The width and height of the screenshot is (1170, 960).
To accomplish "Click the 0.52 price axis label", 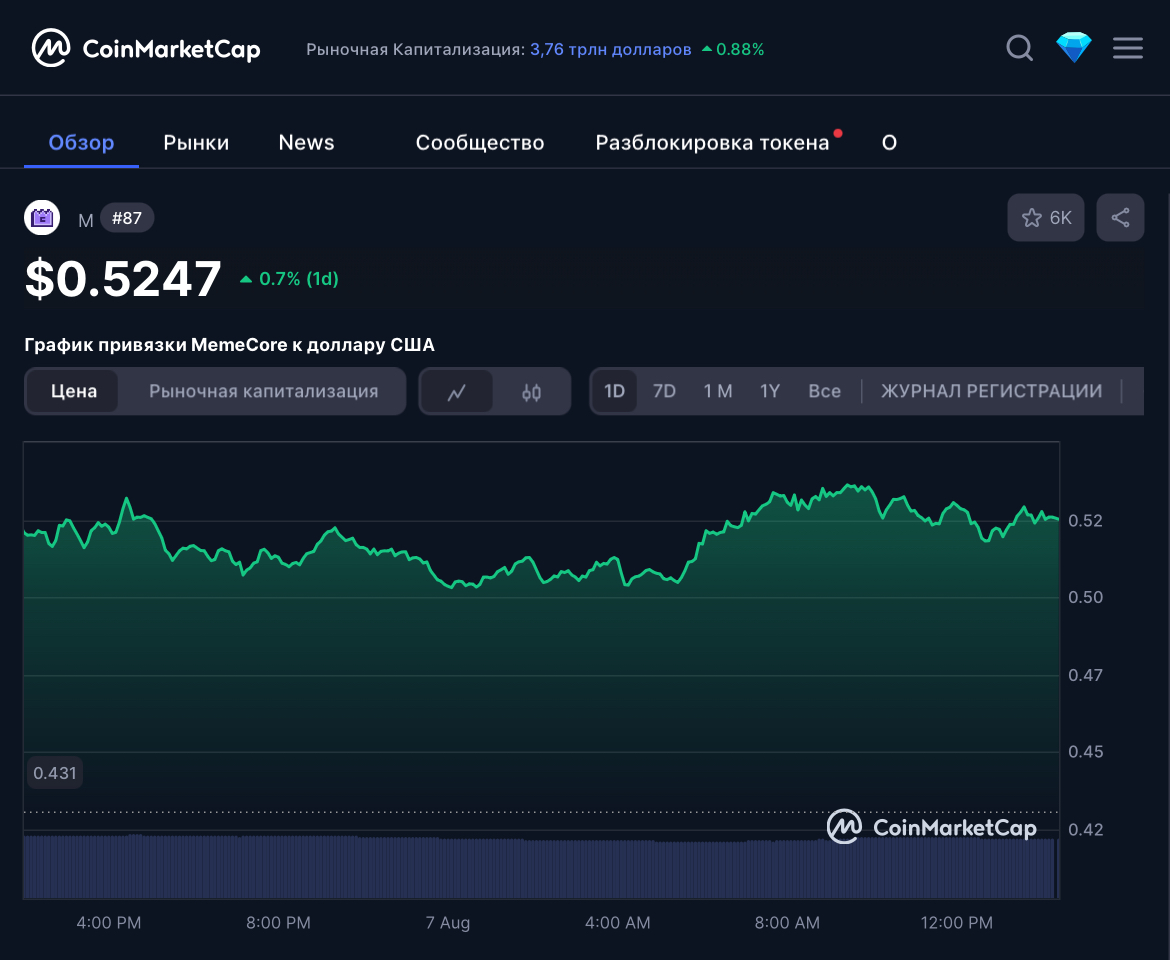I will (1086, 521).
